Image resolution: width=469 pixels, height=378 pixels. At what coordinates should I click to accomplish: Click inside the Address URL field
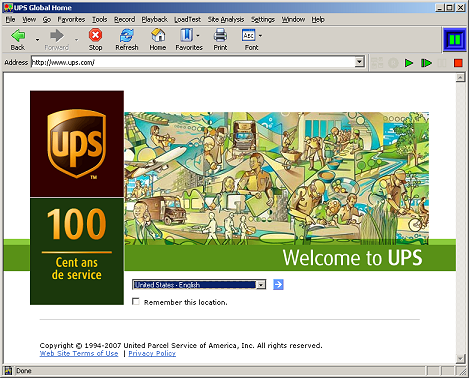coord(193,62)
